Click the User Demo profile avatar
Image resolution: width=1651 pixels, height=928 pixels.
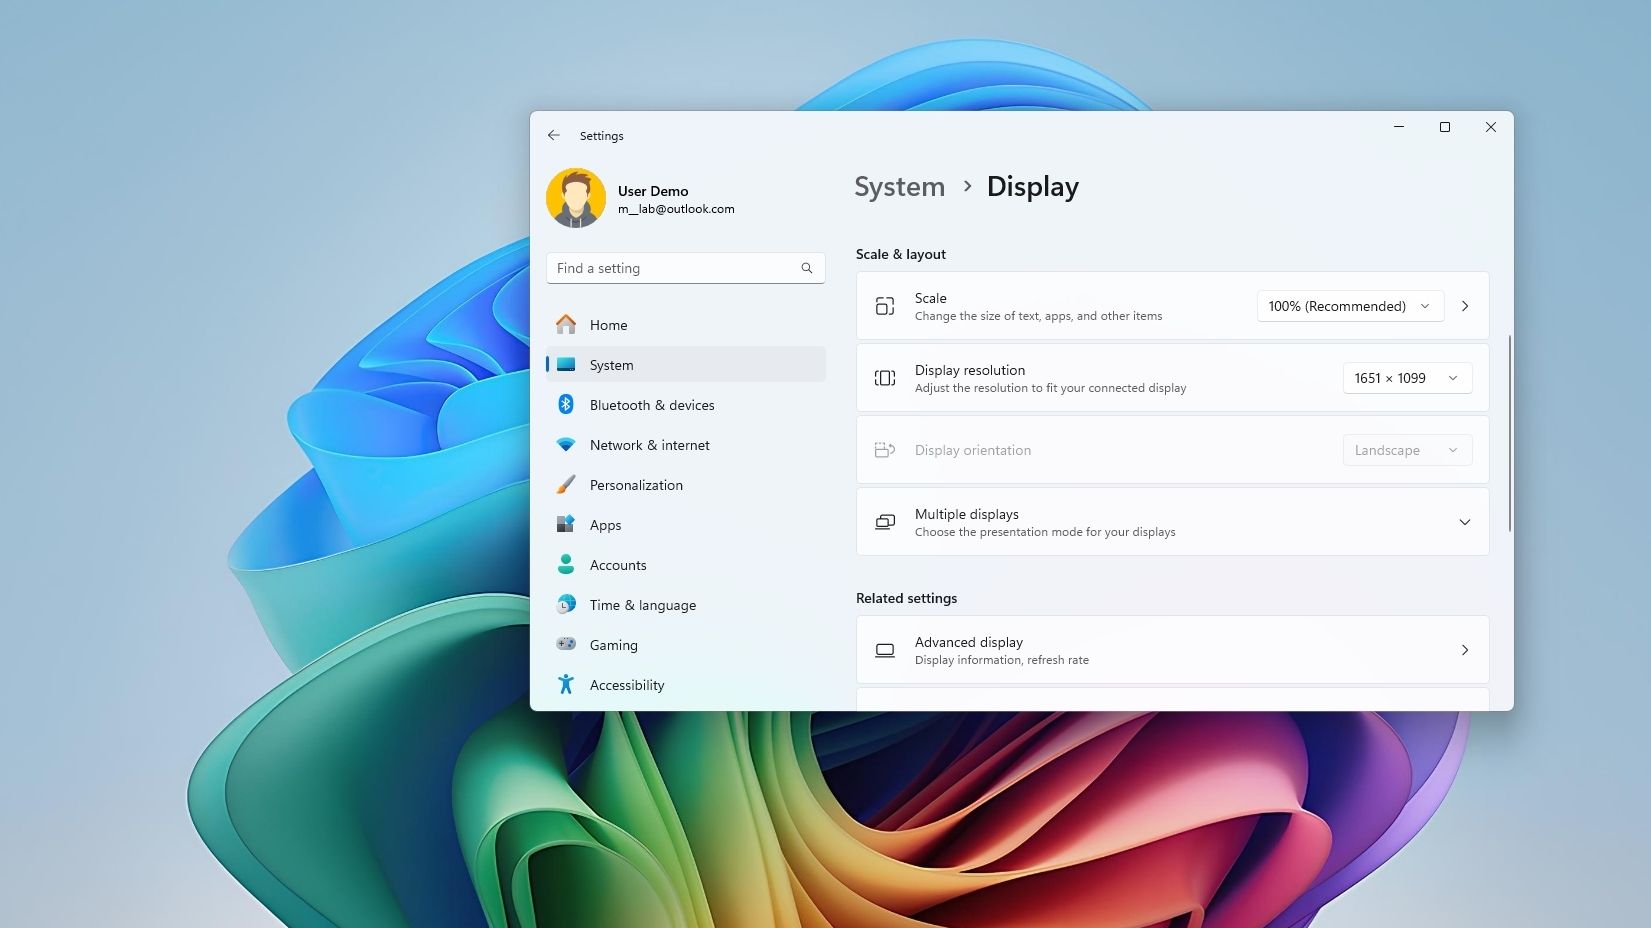(575, 199)
